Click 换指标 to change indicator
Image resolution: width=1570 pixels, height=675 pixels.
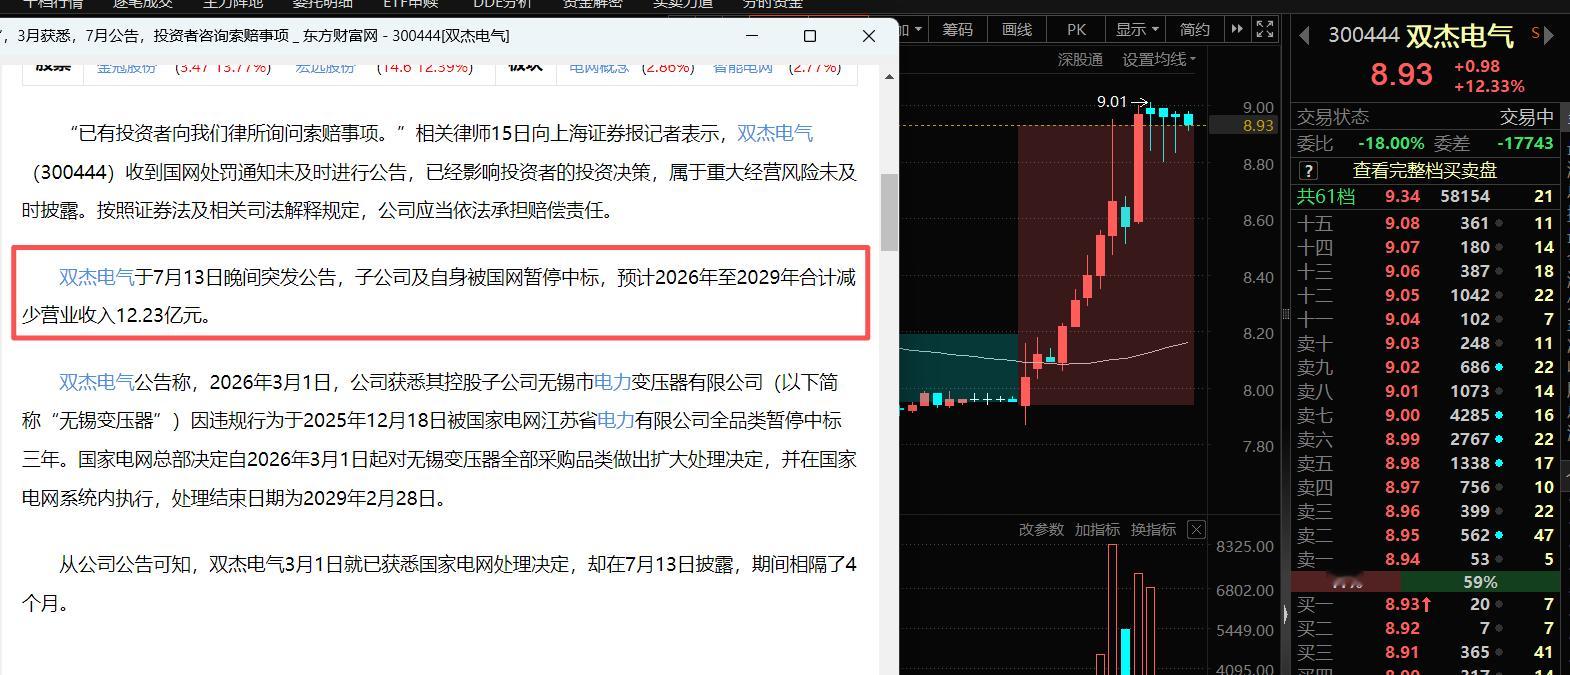1153,530
